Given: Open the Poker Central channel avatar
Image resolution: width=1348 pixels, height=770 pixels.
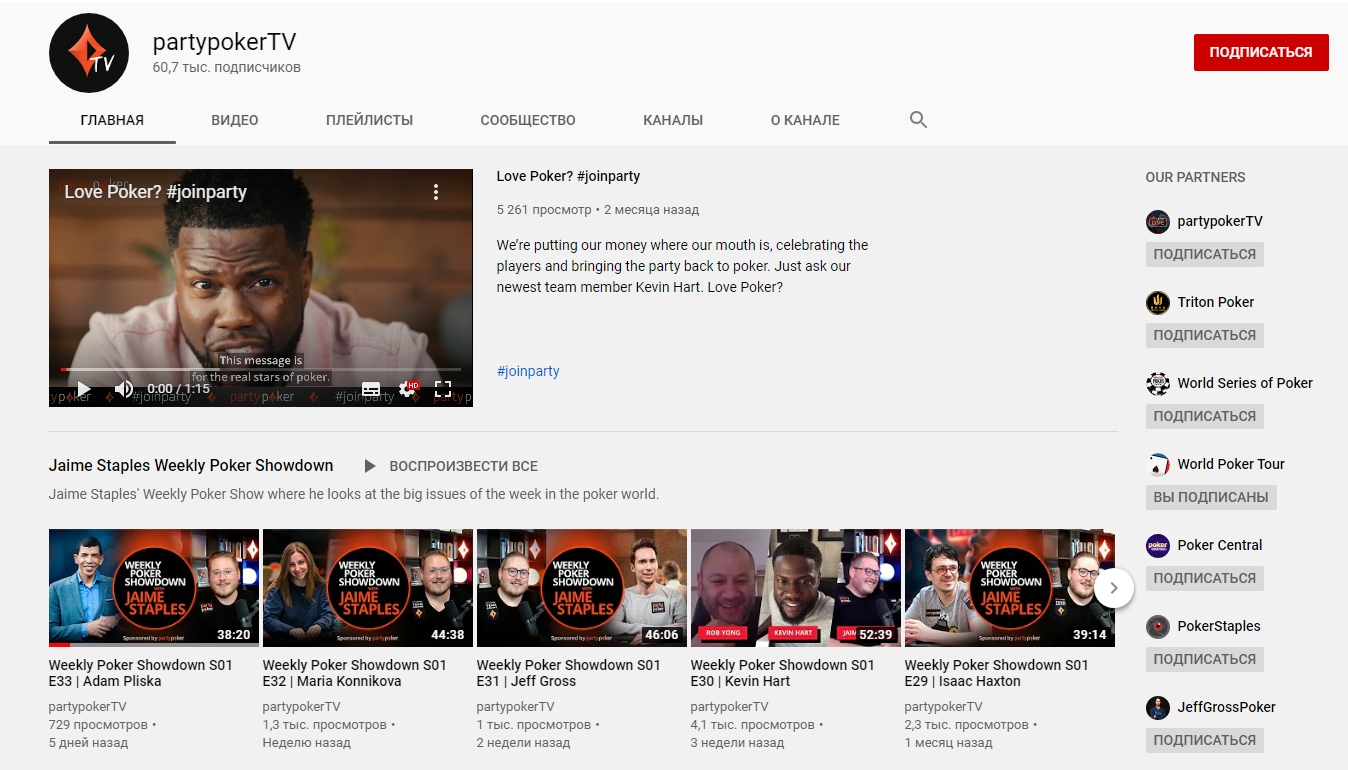Looking at the screenshot, I should pos(1157,545).
